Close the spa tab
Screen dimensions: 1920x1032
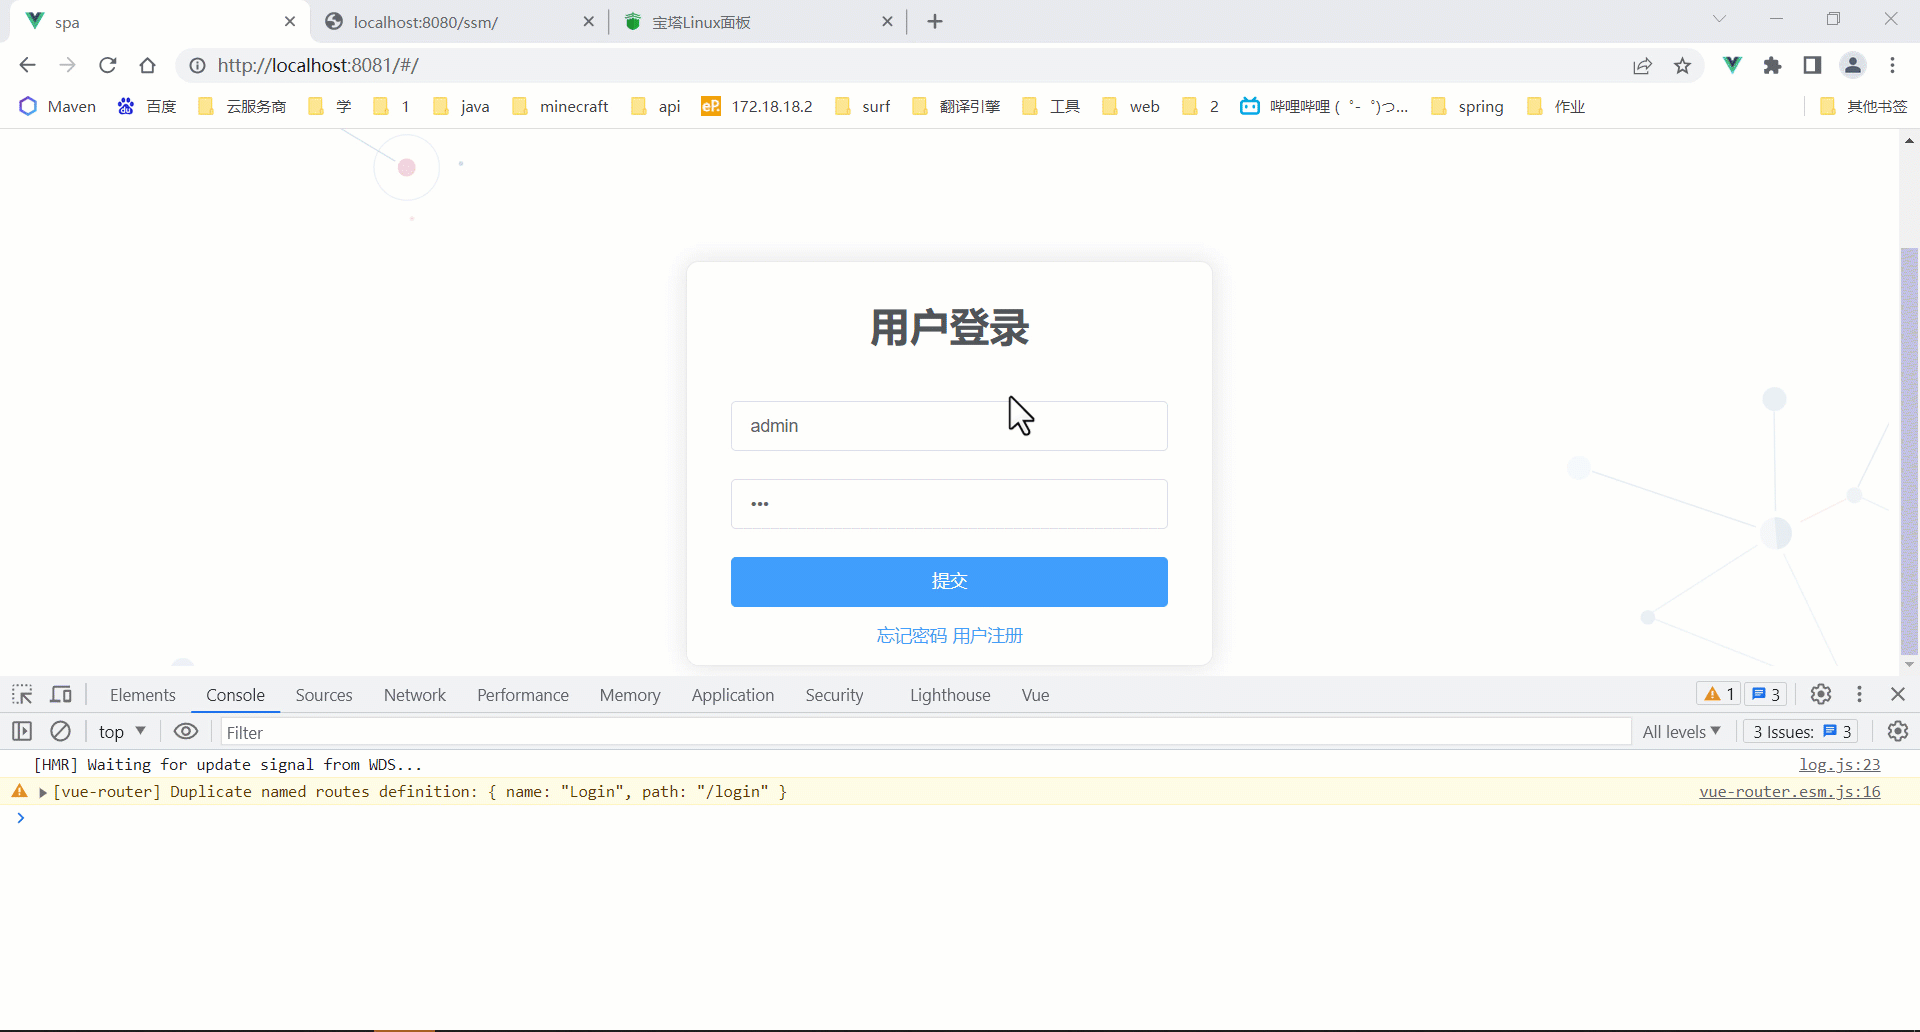290,21
